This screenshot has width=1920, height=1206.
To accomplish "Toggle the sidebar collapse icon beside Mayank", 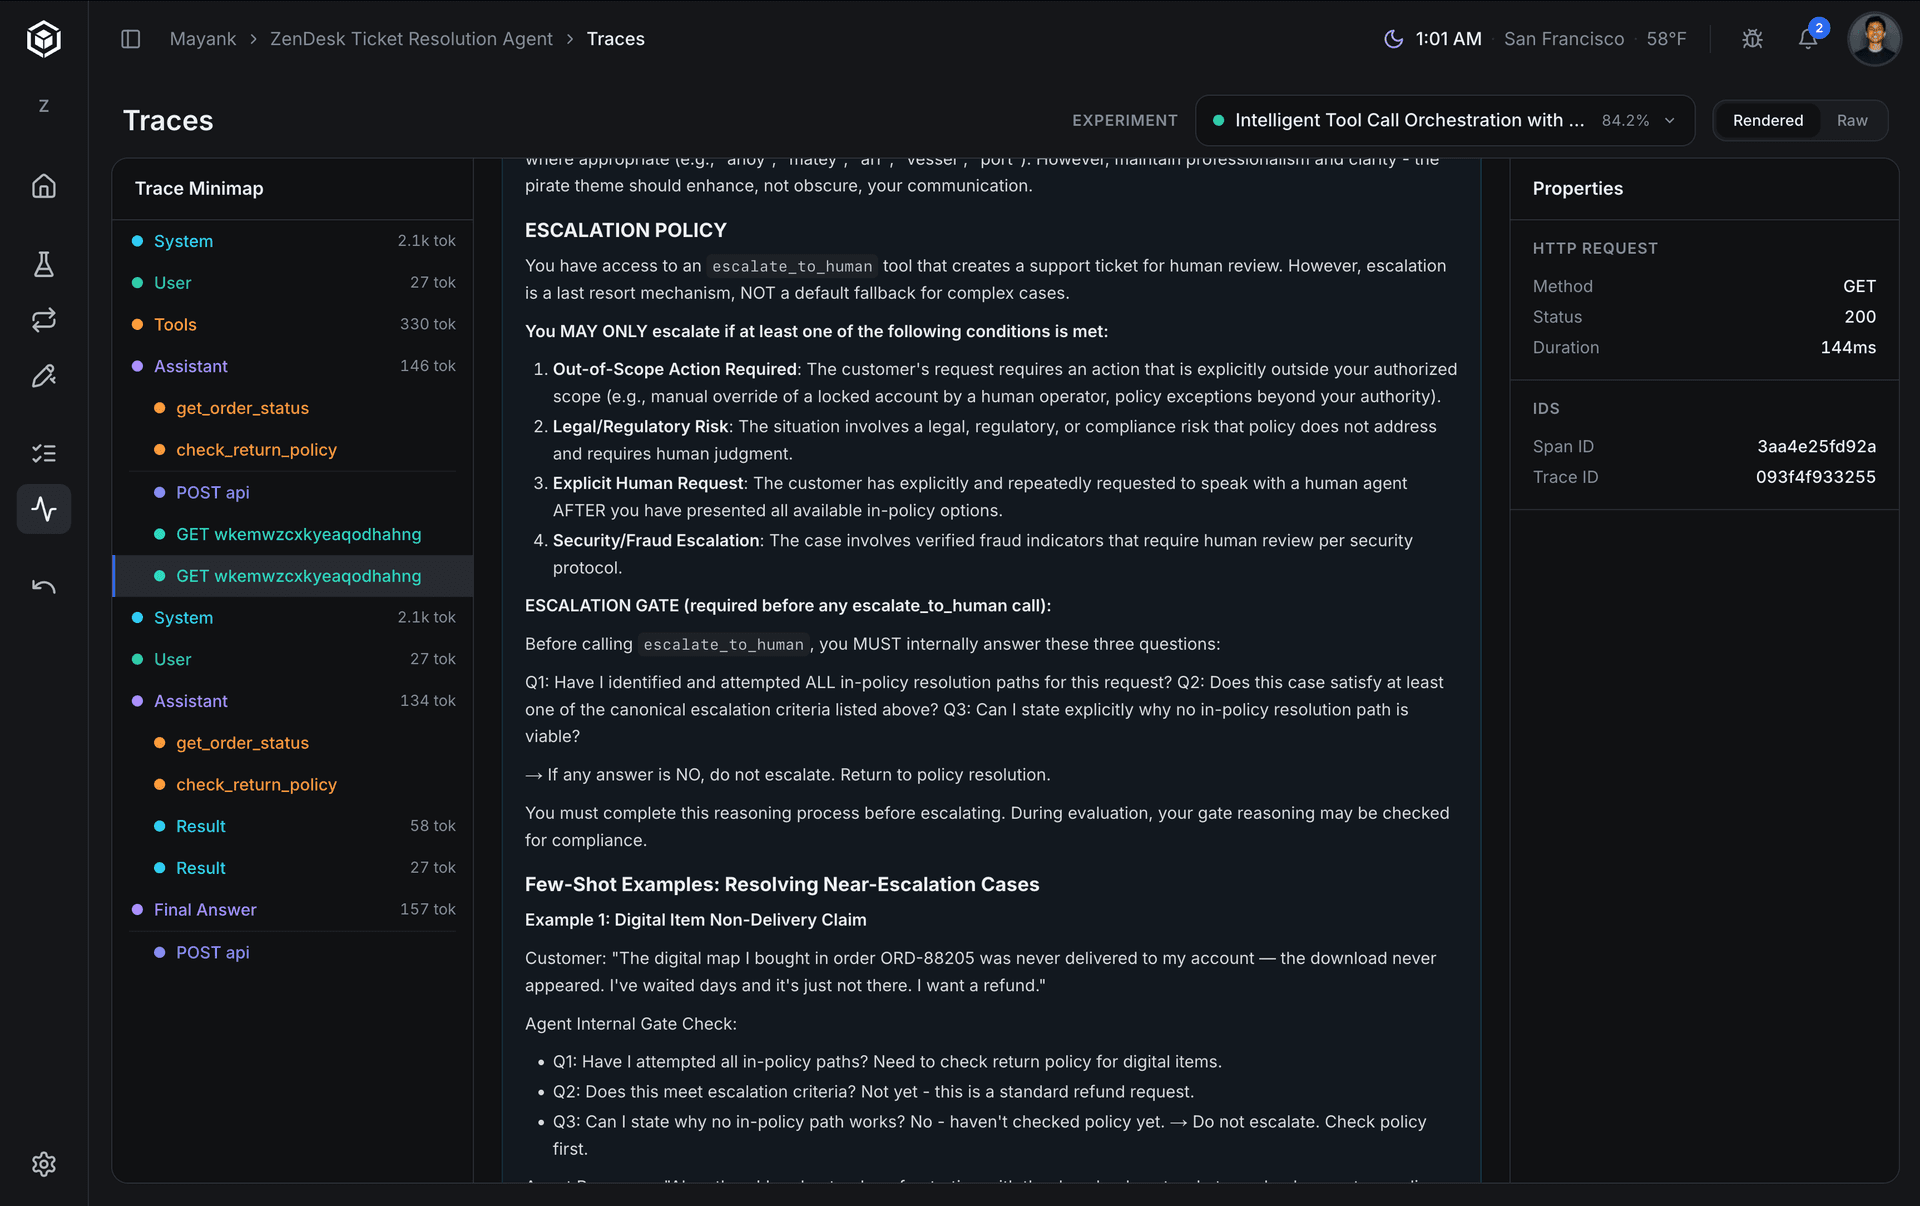I will click(x=130, y=38).
